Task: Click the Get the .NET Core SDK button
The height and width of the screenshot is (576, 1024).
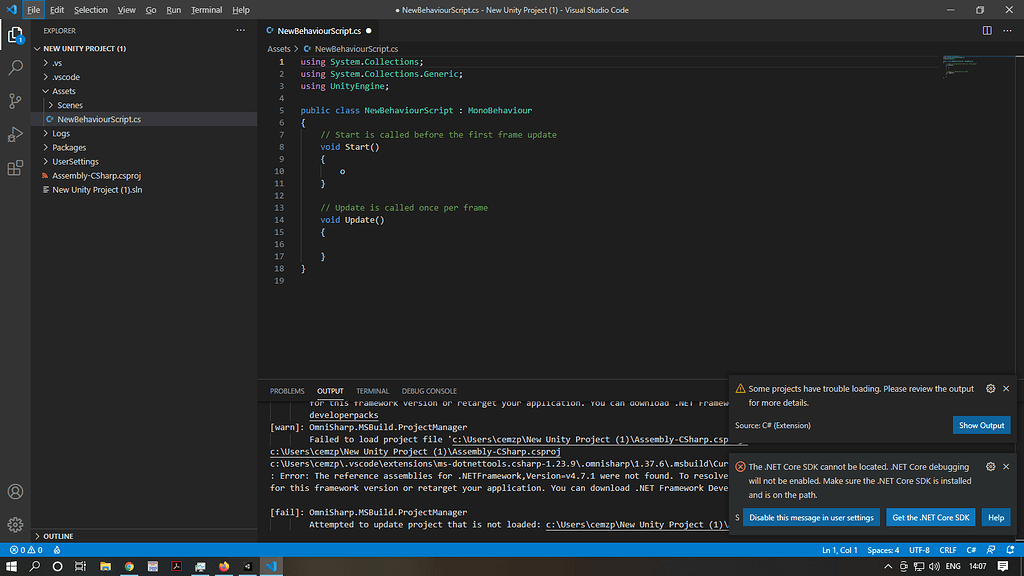Action: [930, 517]
